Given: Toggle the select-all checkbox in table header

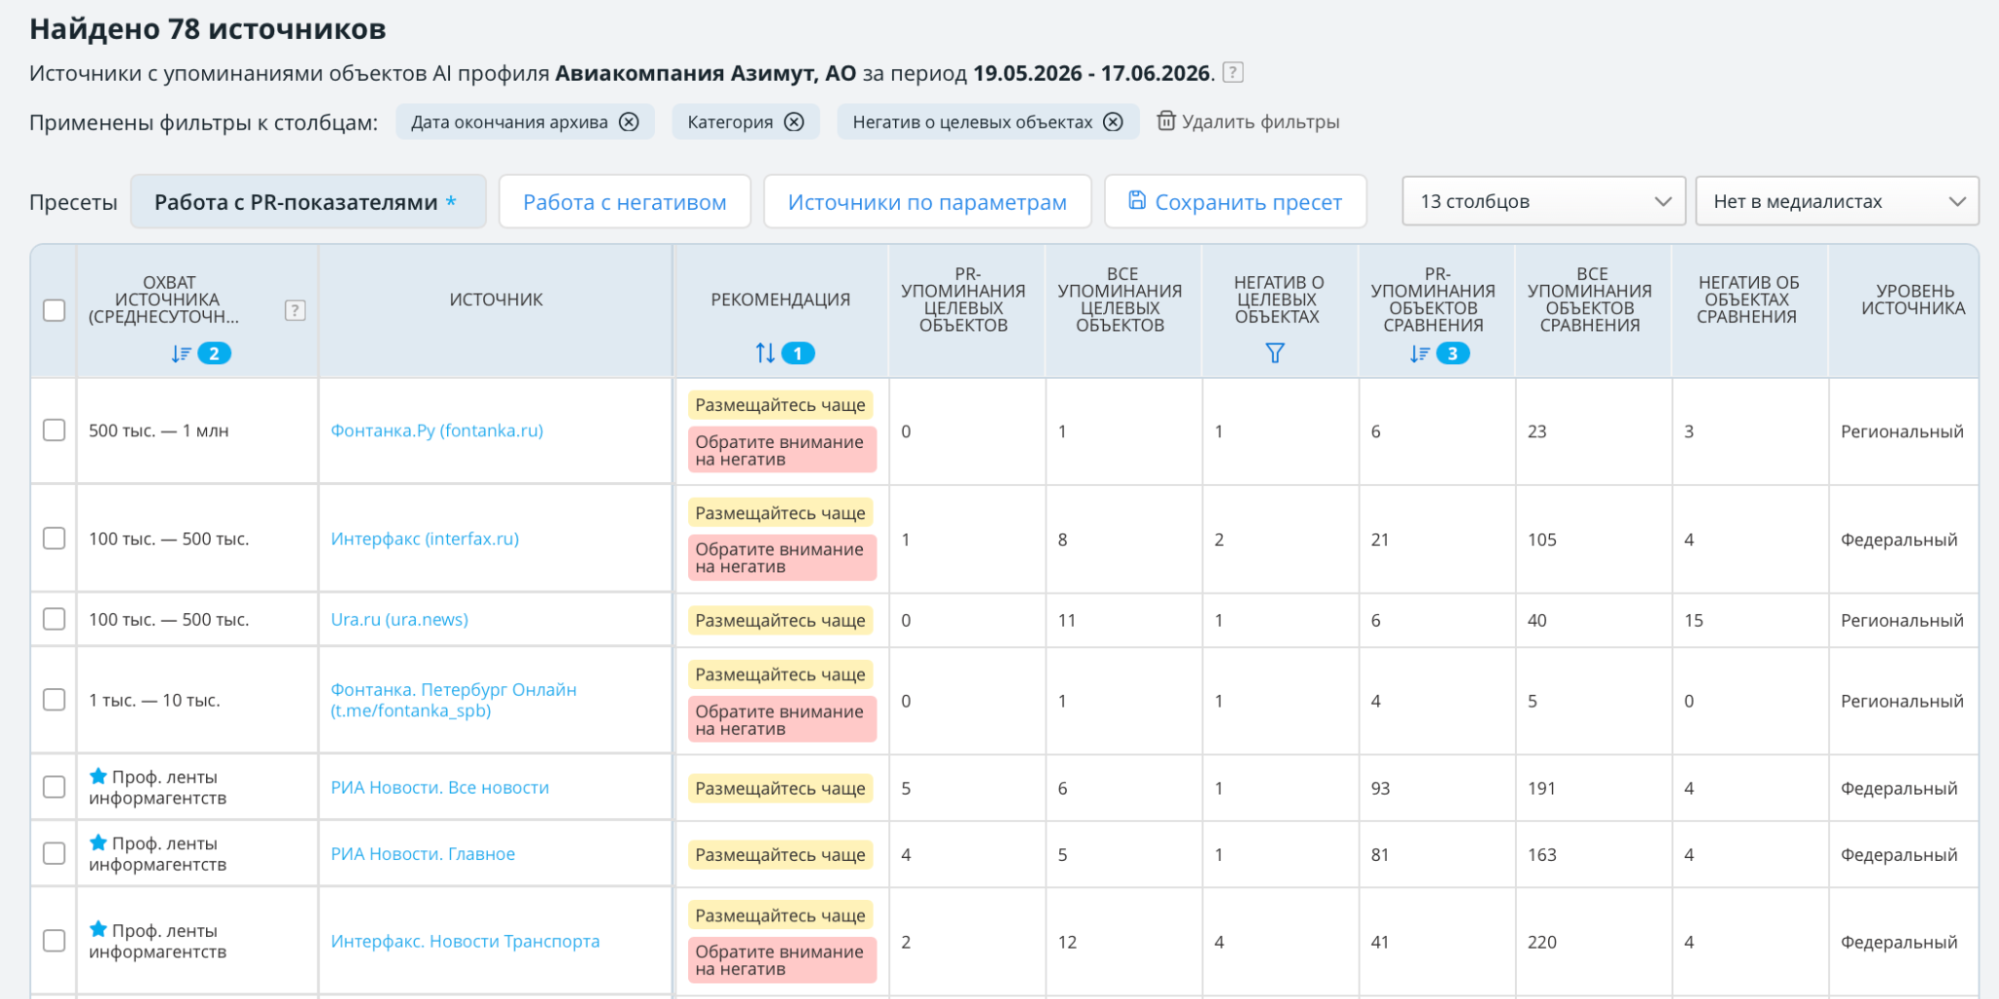Looking at the screenshot, I should tap(55, 310).
